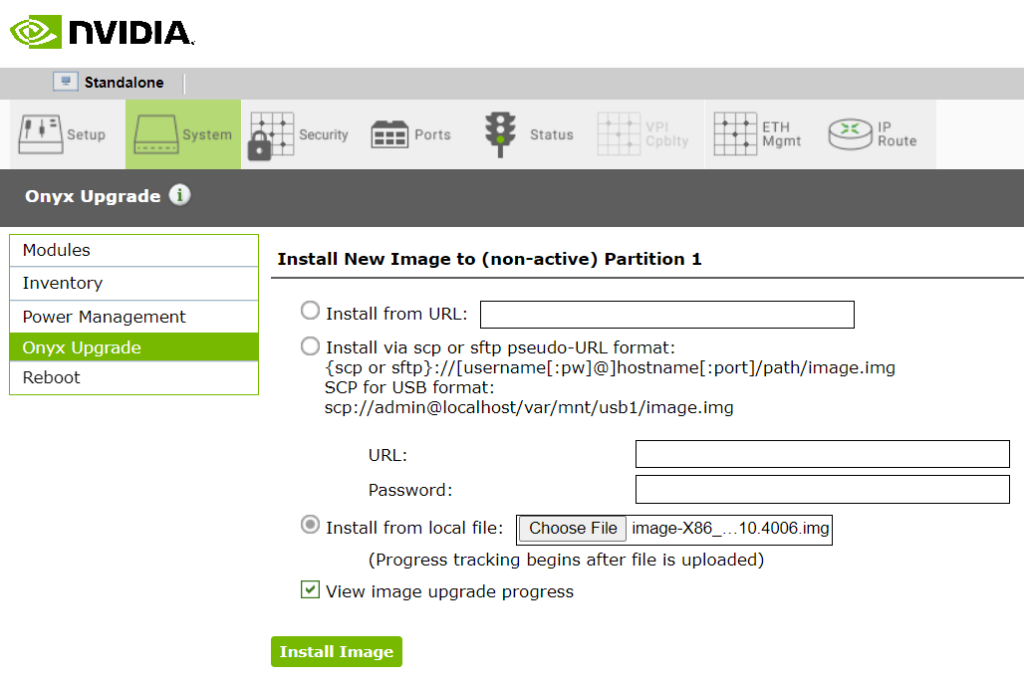Viewport: 1024px width, 684px height.
Task: Click the green Install Image button
Action: pyautogui.click(x=336, y=651)
